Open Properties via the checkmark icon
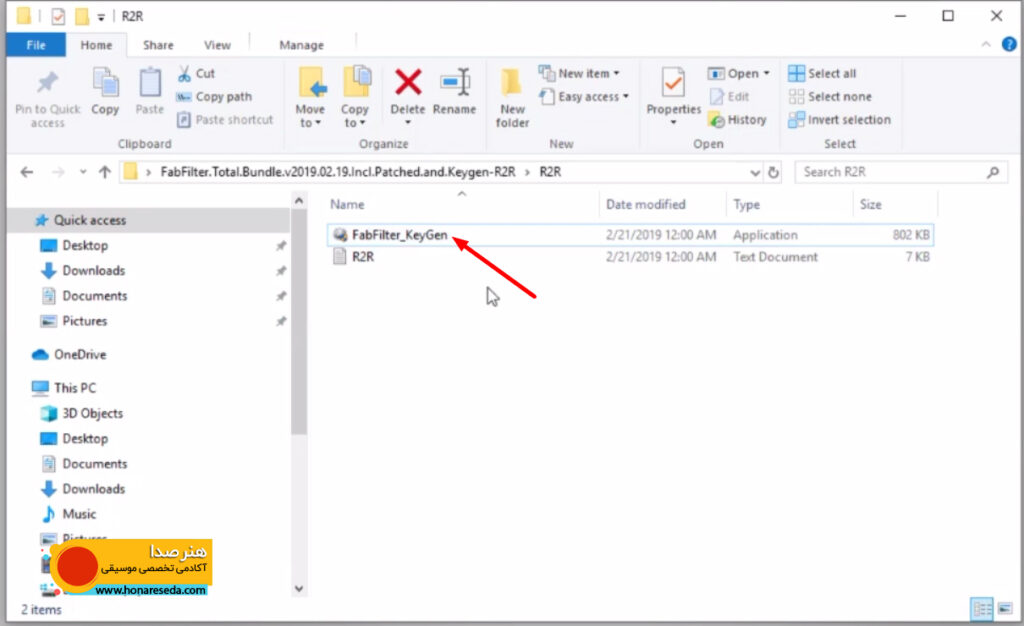The height and width of the screenshot is (626, 1024). coord(673,84)
